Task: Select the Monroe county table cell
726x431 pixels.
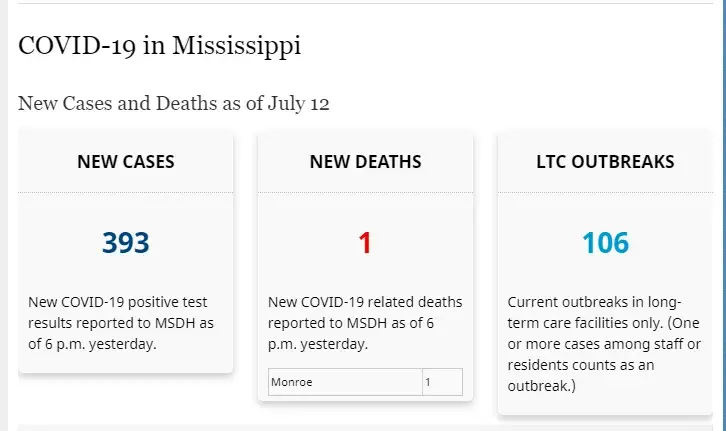Action: click(x=344, y=382)
